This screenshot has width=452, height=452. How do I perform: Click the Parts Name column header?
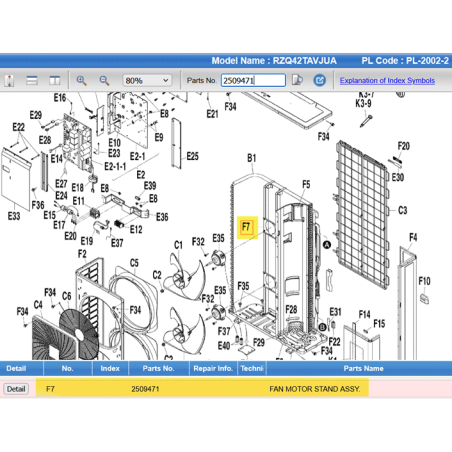click(363, 368)
